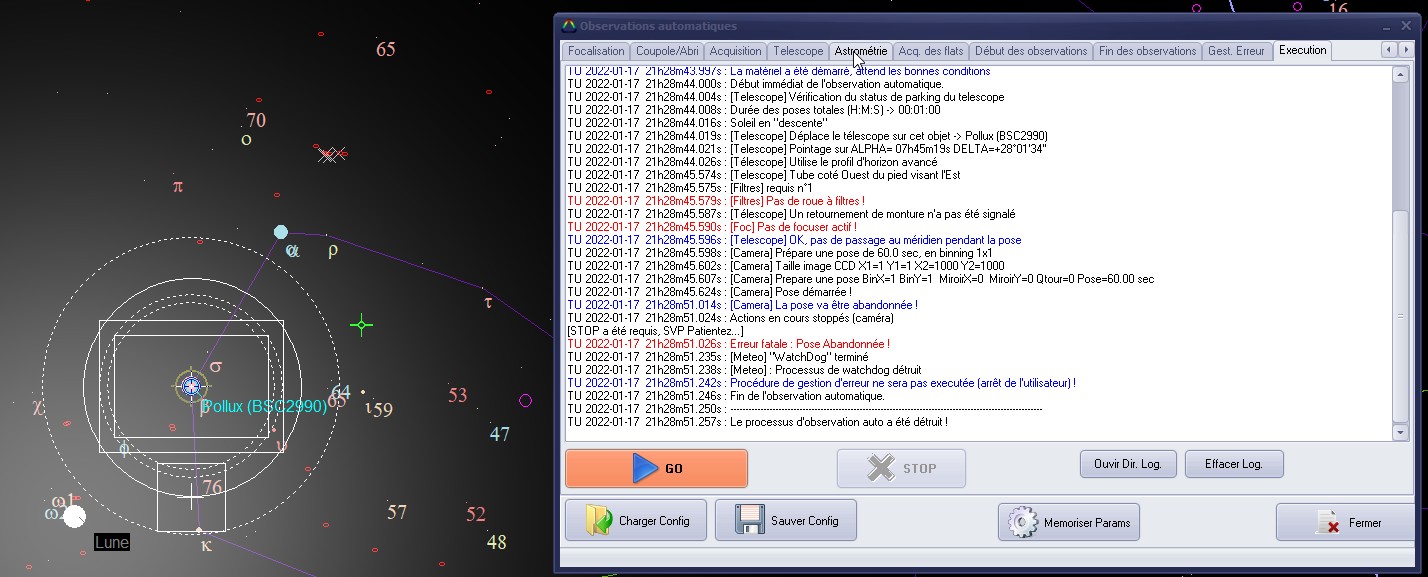Select the Coupole/Abri tab
Viewport: 1428px width, 577px height.
(667, 51)
